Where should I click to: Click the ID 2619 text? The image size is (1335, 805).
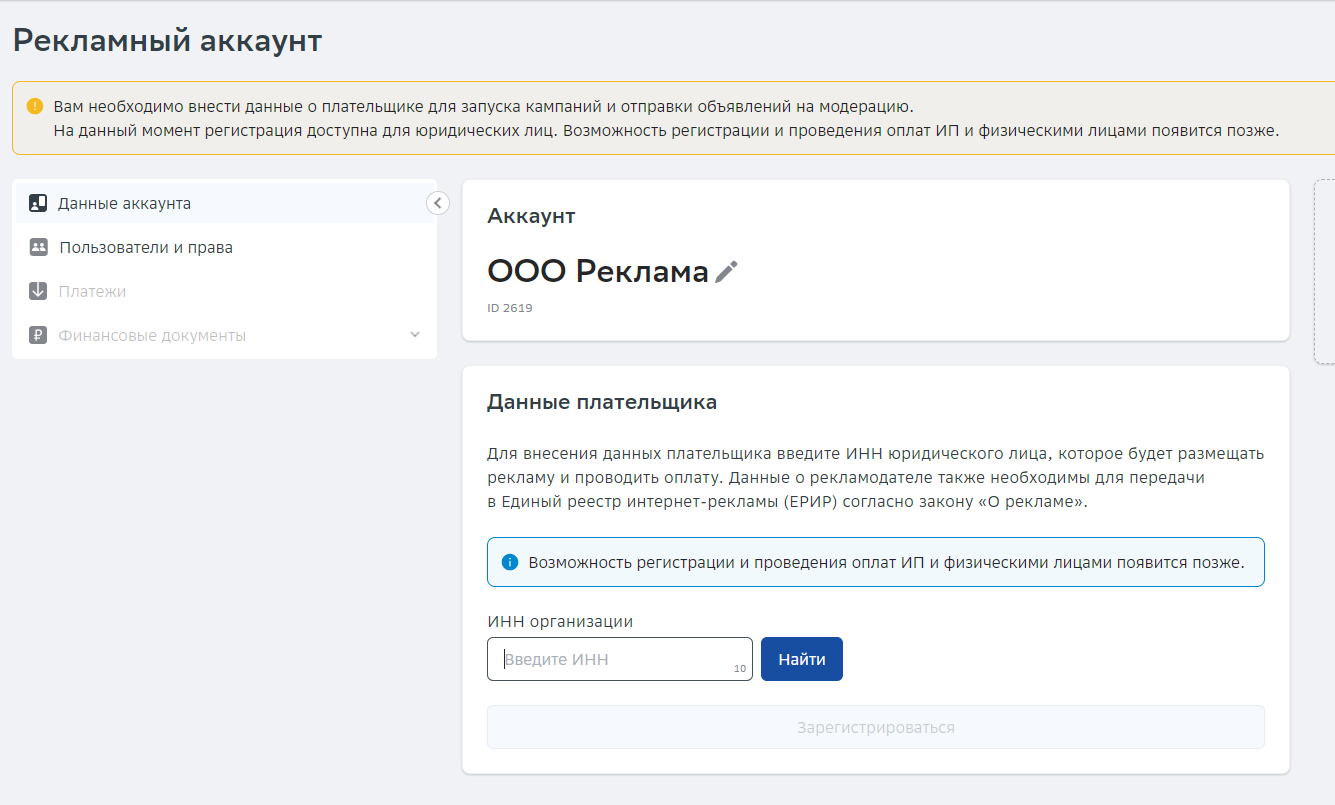[x=510, y=308]
